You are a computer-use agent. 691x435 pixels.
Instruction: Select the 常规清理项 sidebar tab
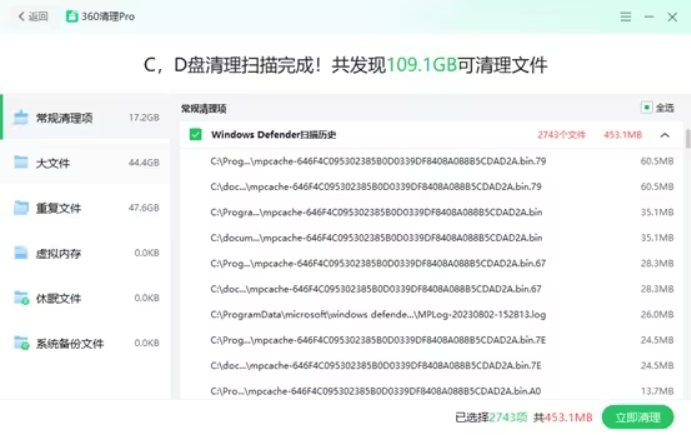tap(86, 117)
